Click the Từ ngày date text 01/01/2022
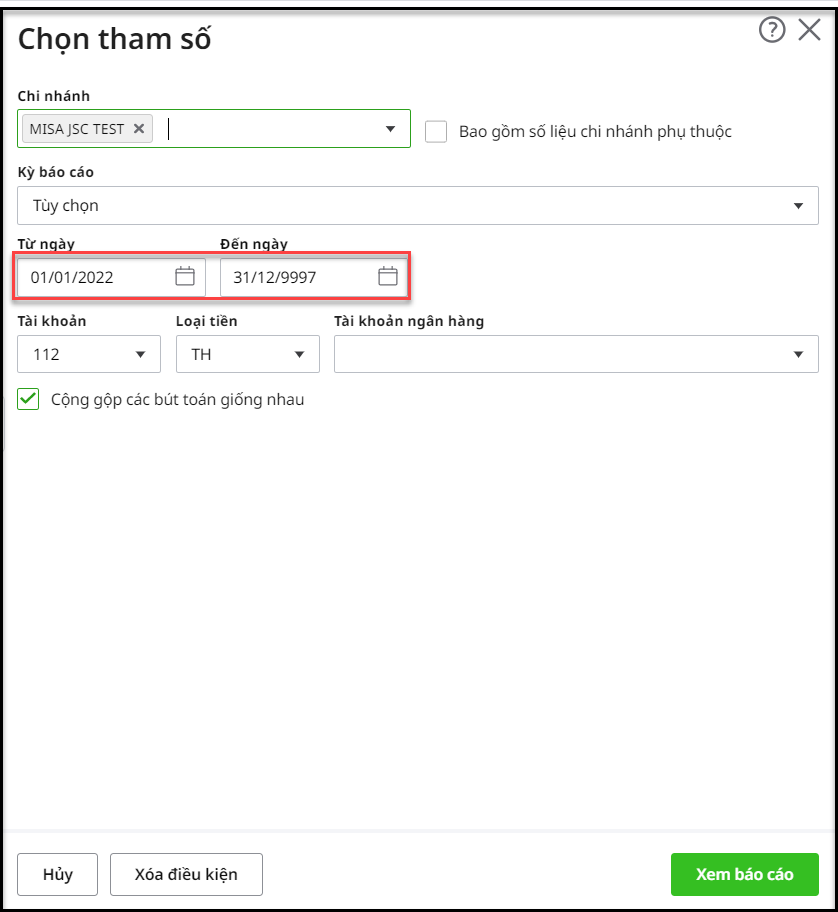Viewport: 838px width, 912px height. (72, 278)
